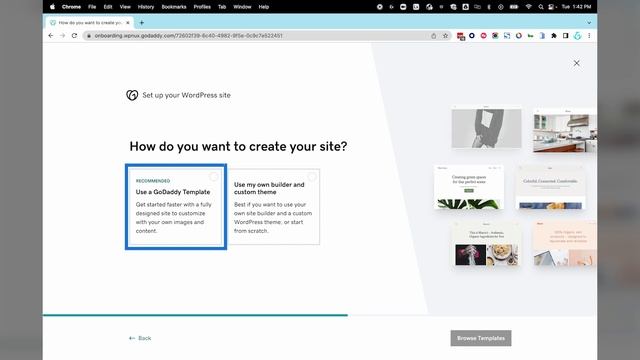Open the Chrome profile avatar
The width and height of the screenshot is (640, 360).
tap(577, 36)
